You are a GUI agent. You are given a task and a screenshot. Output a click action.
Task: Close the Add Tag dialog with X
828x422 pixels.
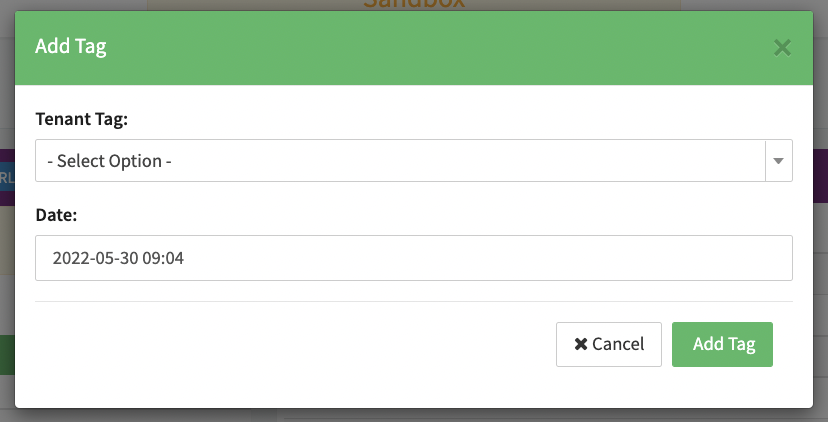pos(782,47)
